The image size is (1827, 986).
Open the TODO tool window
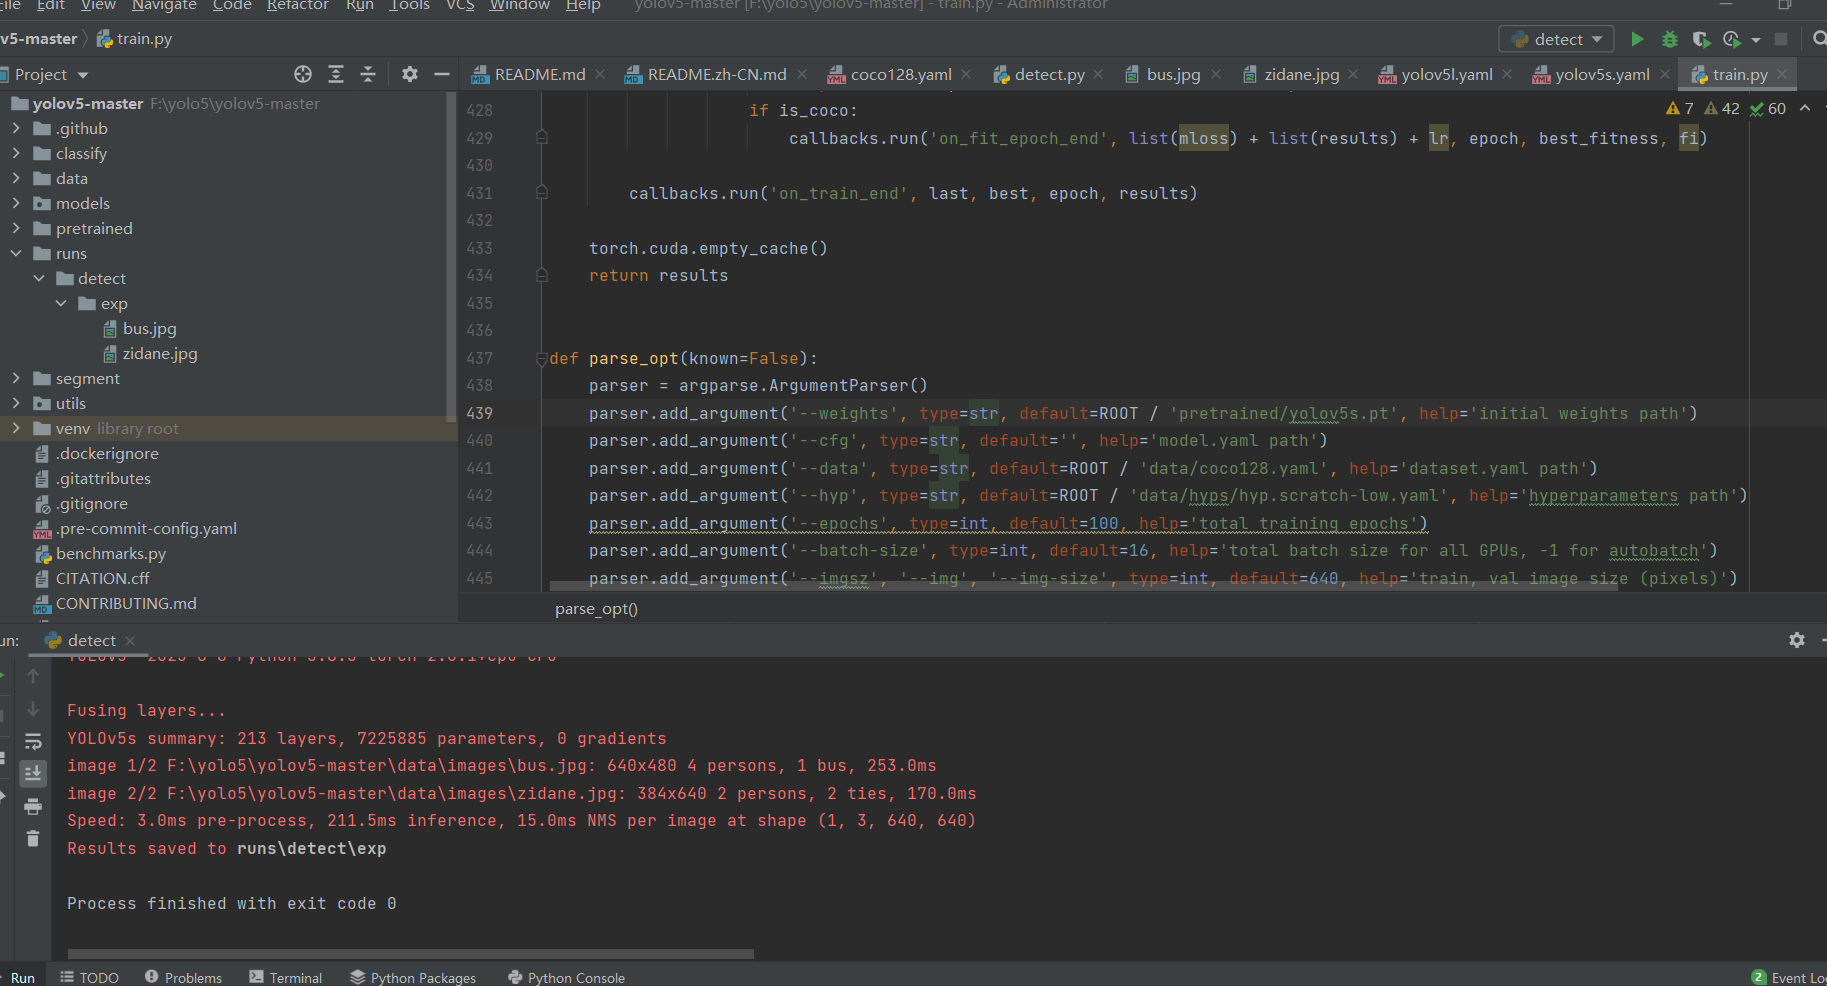tap(89, 977)
